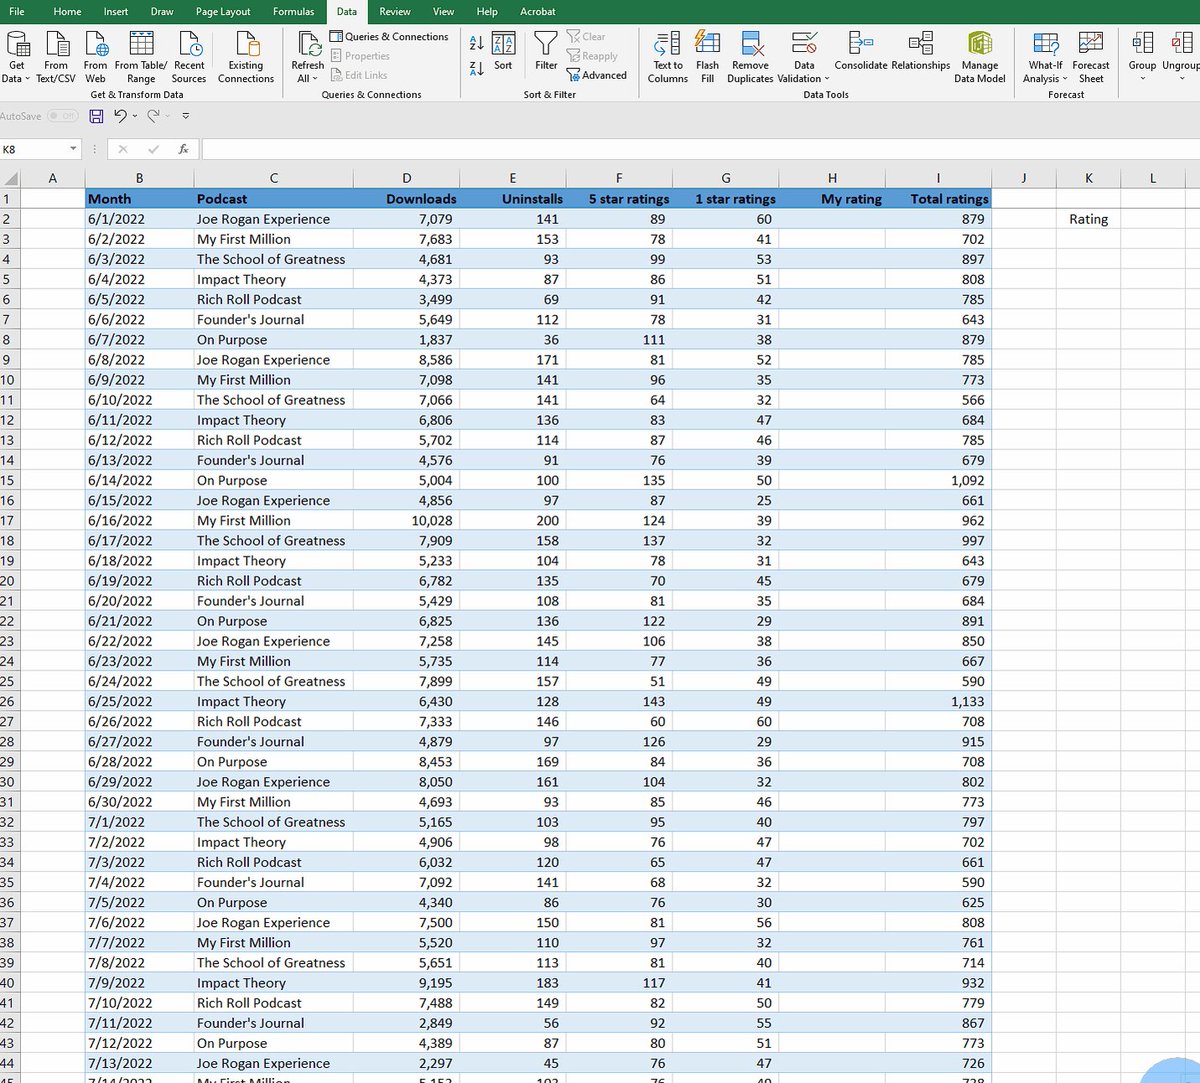Click the Insert Function fx icon
This screenshot has height=1083, width=1200.
(183, 149)
